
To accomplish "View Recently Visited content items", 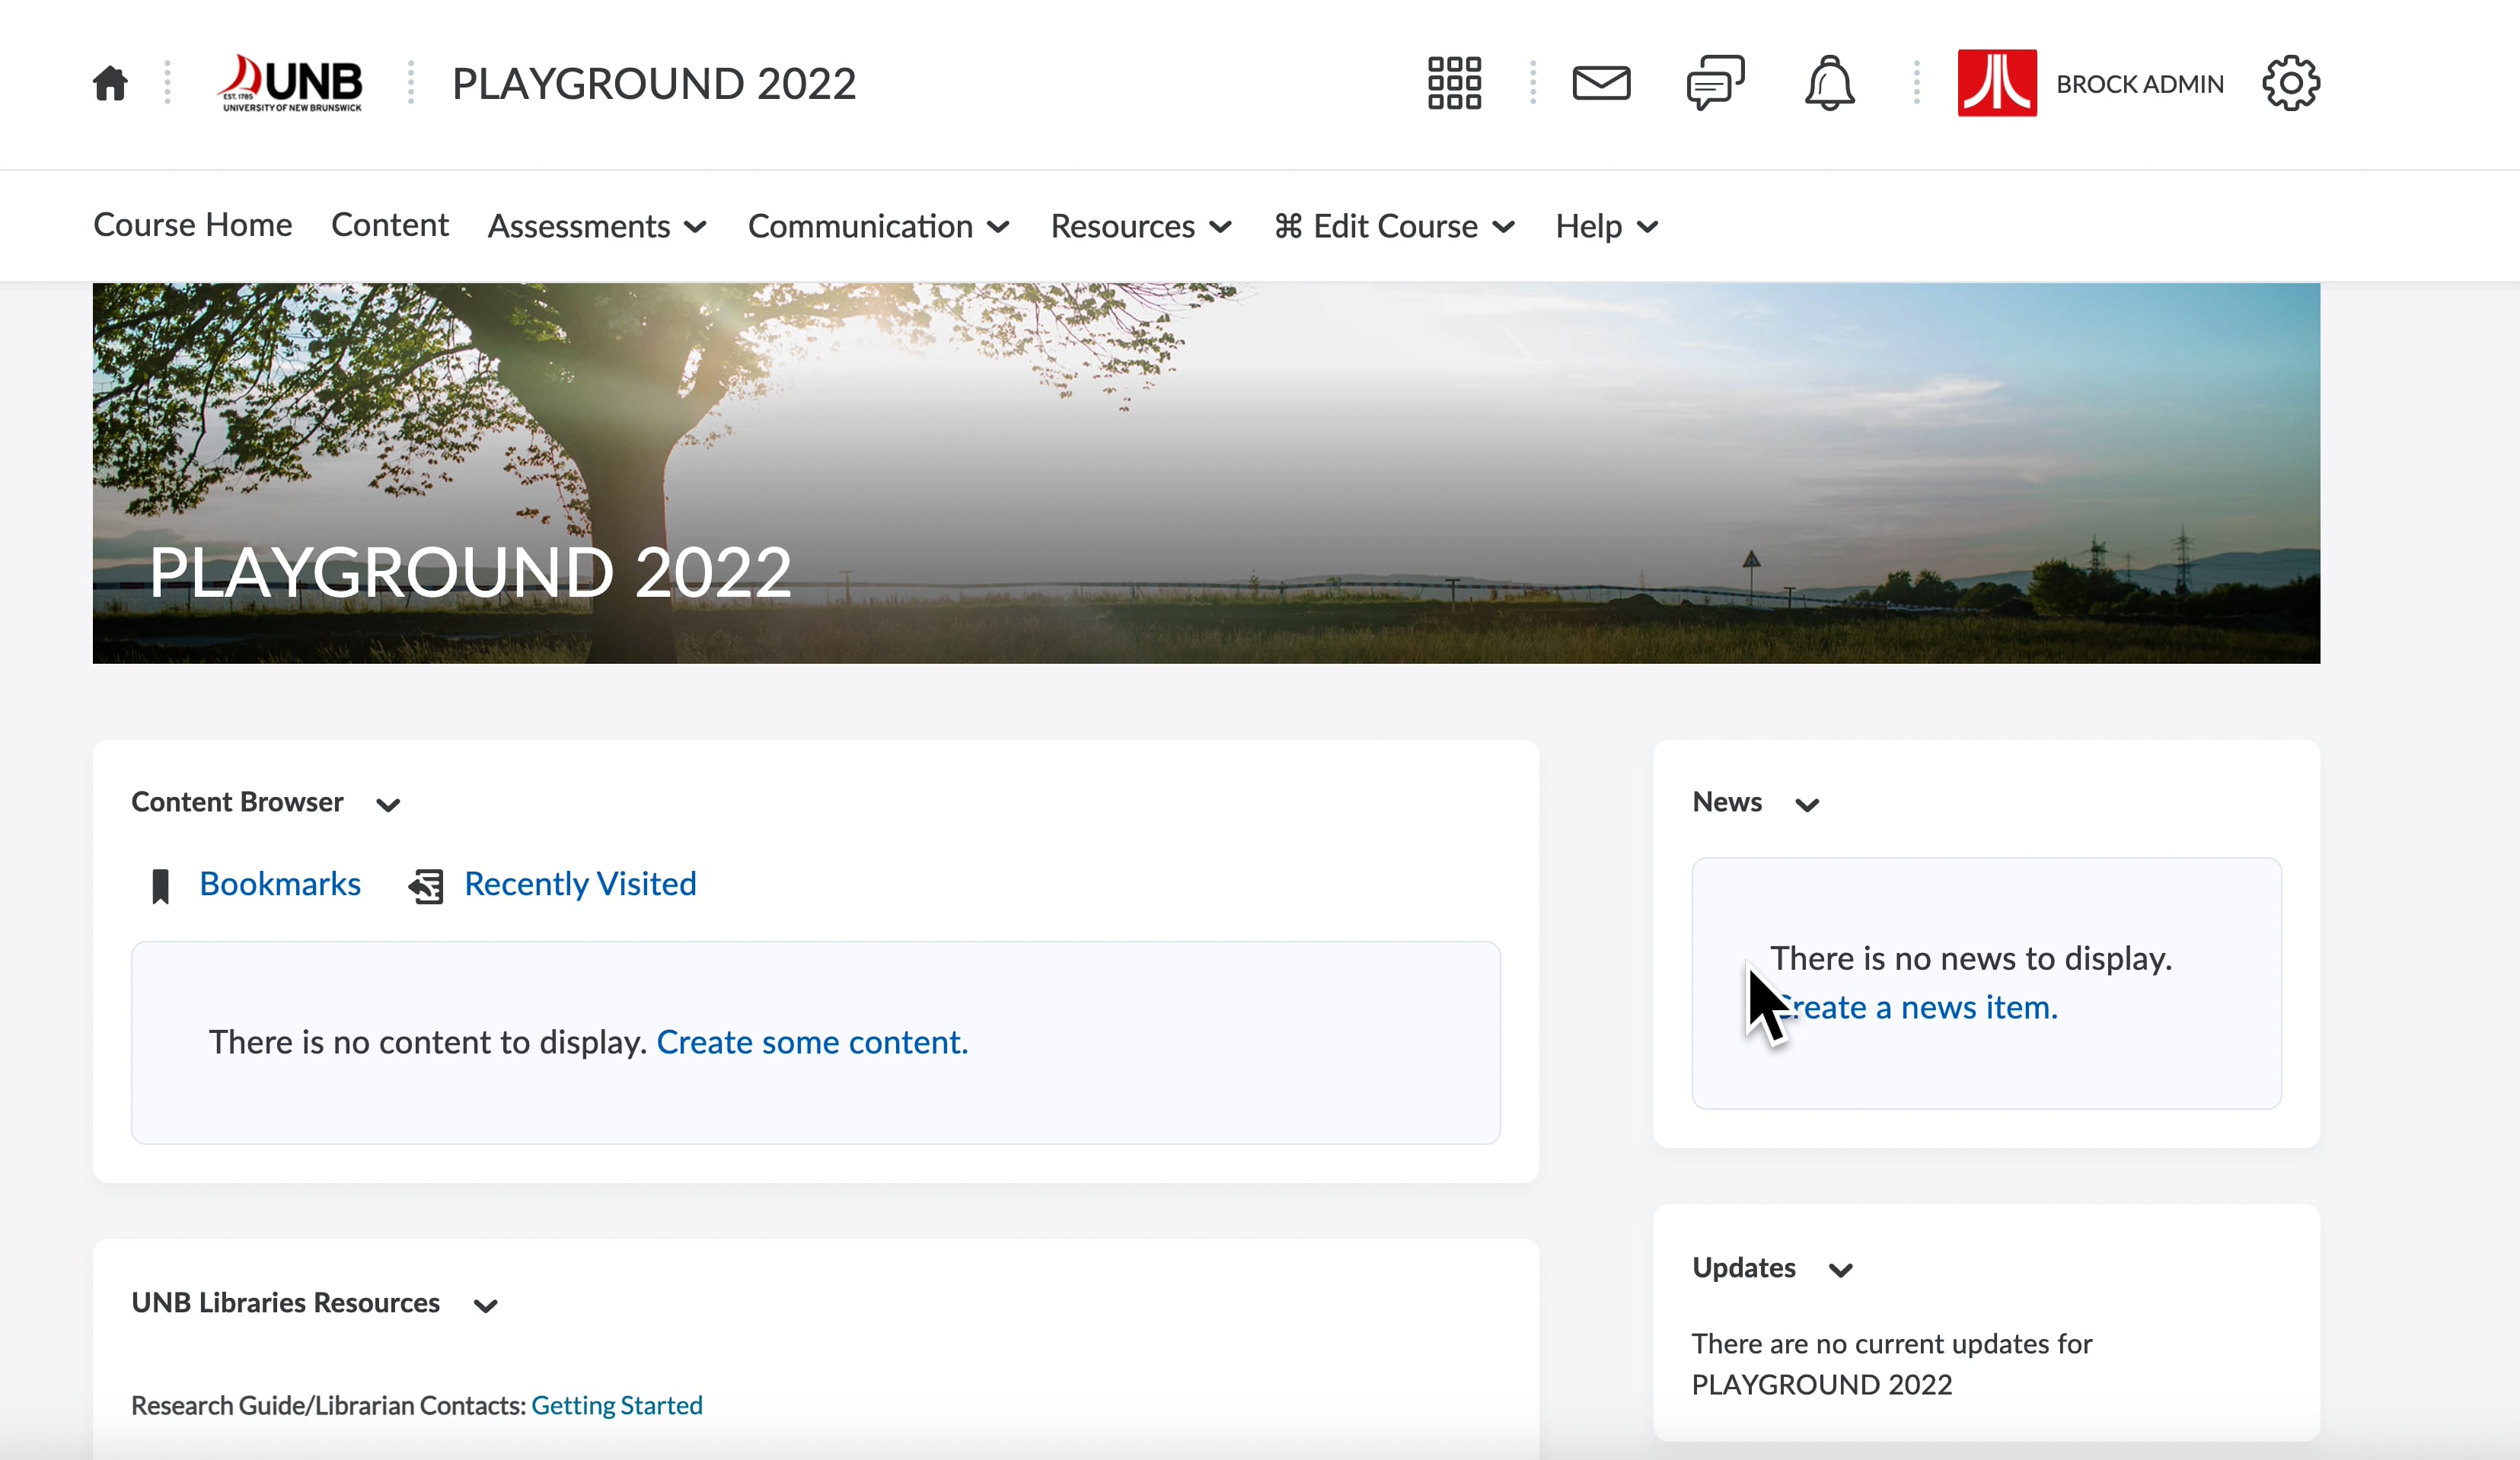I will 579,884.
